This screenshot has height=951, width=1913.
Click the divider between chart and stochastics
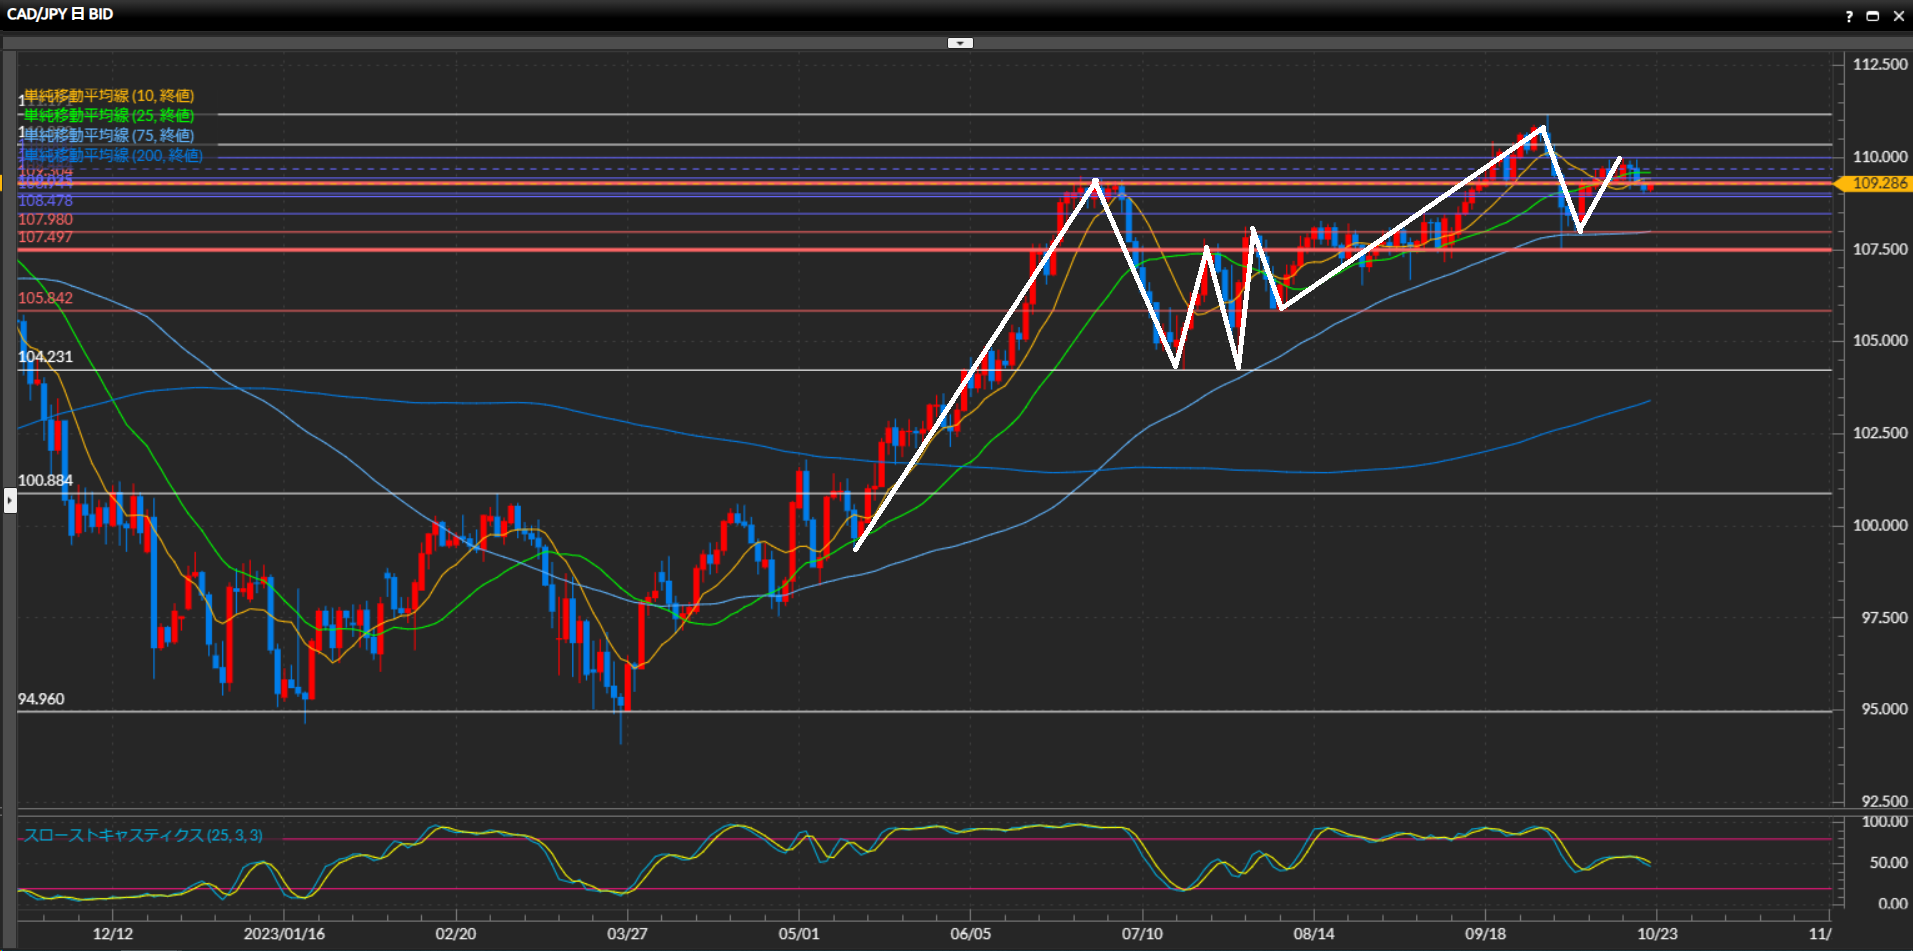[x=925, y=809]
